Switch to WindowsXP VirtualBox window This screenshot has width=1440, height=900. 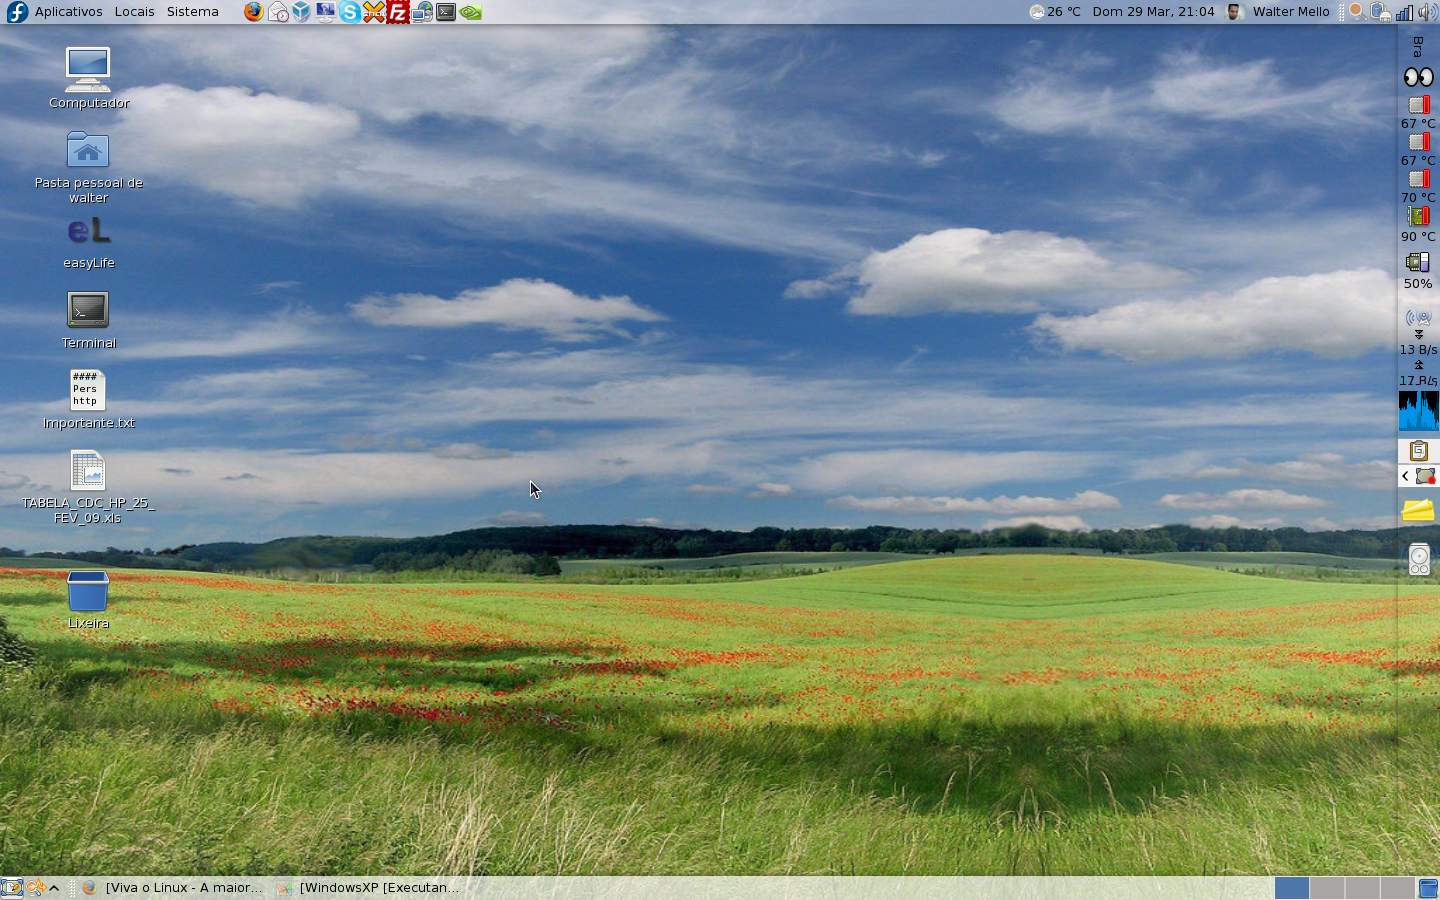368,888
